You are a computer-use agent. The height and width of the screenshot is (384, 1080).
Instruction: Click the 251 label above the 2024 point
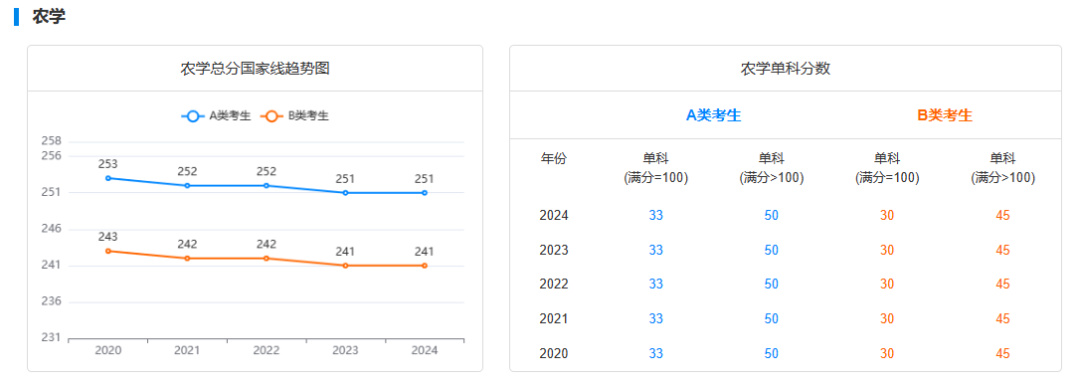[425, 179]
